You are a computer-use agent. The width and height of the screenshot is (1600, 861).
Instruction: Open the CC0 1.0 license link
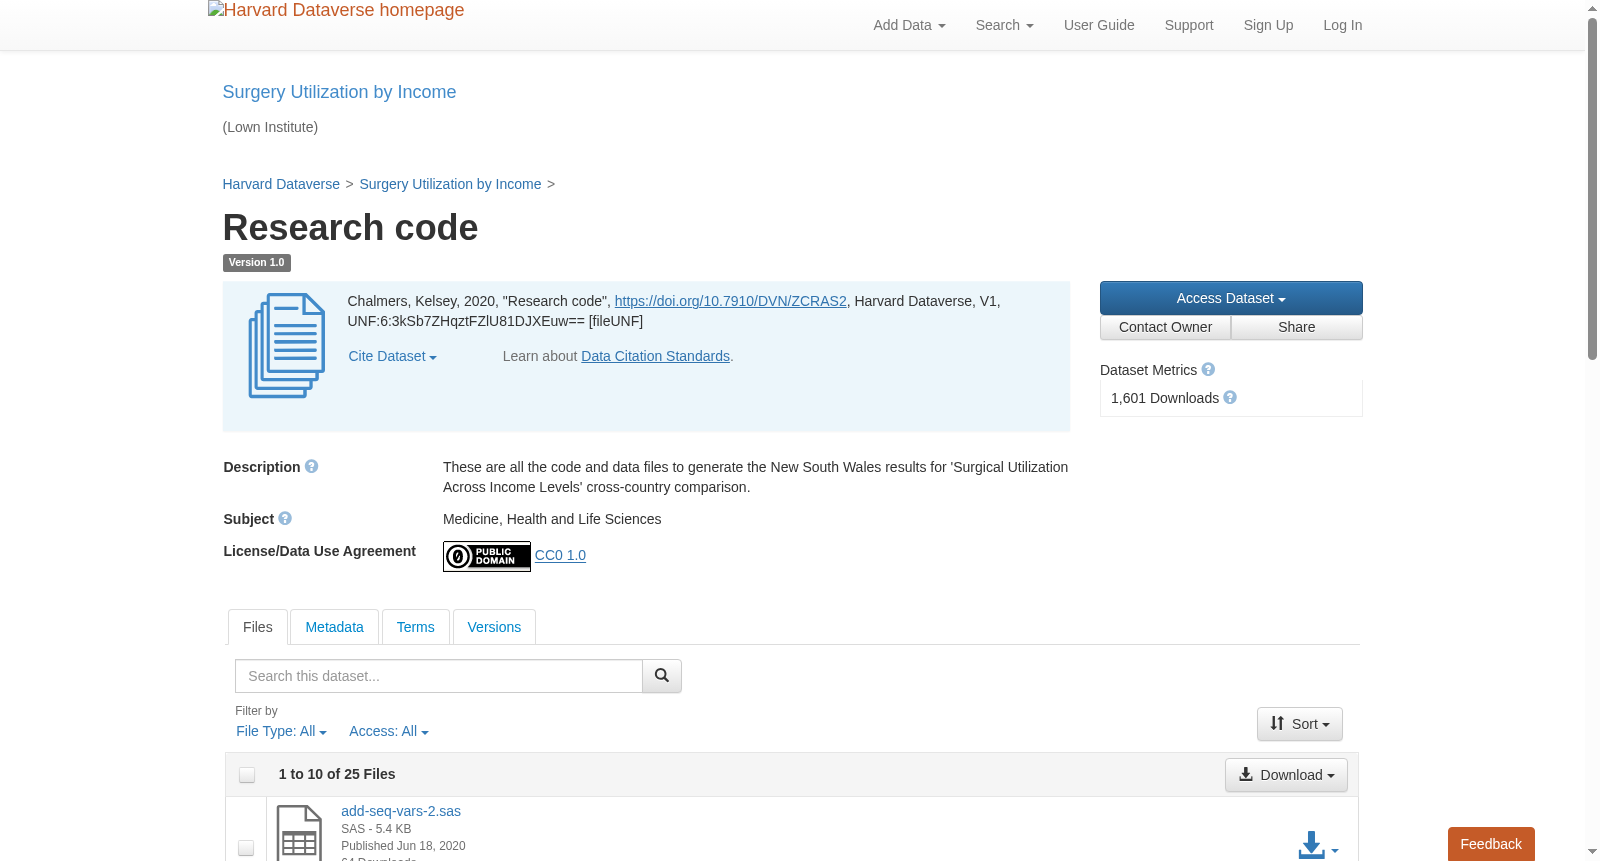pos(560,555)
